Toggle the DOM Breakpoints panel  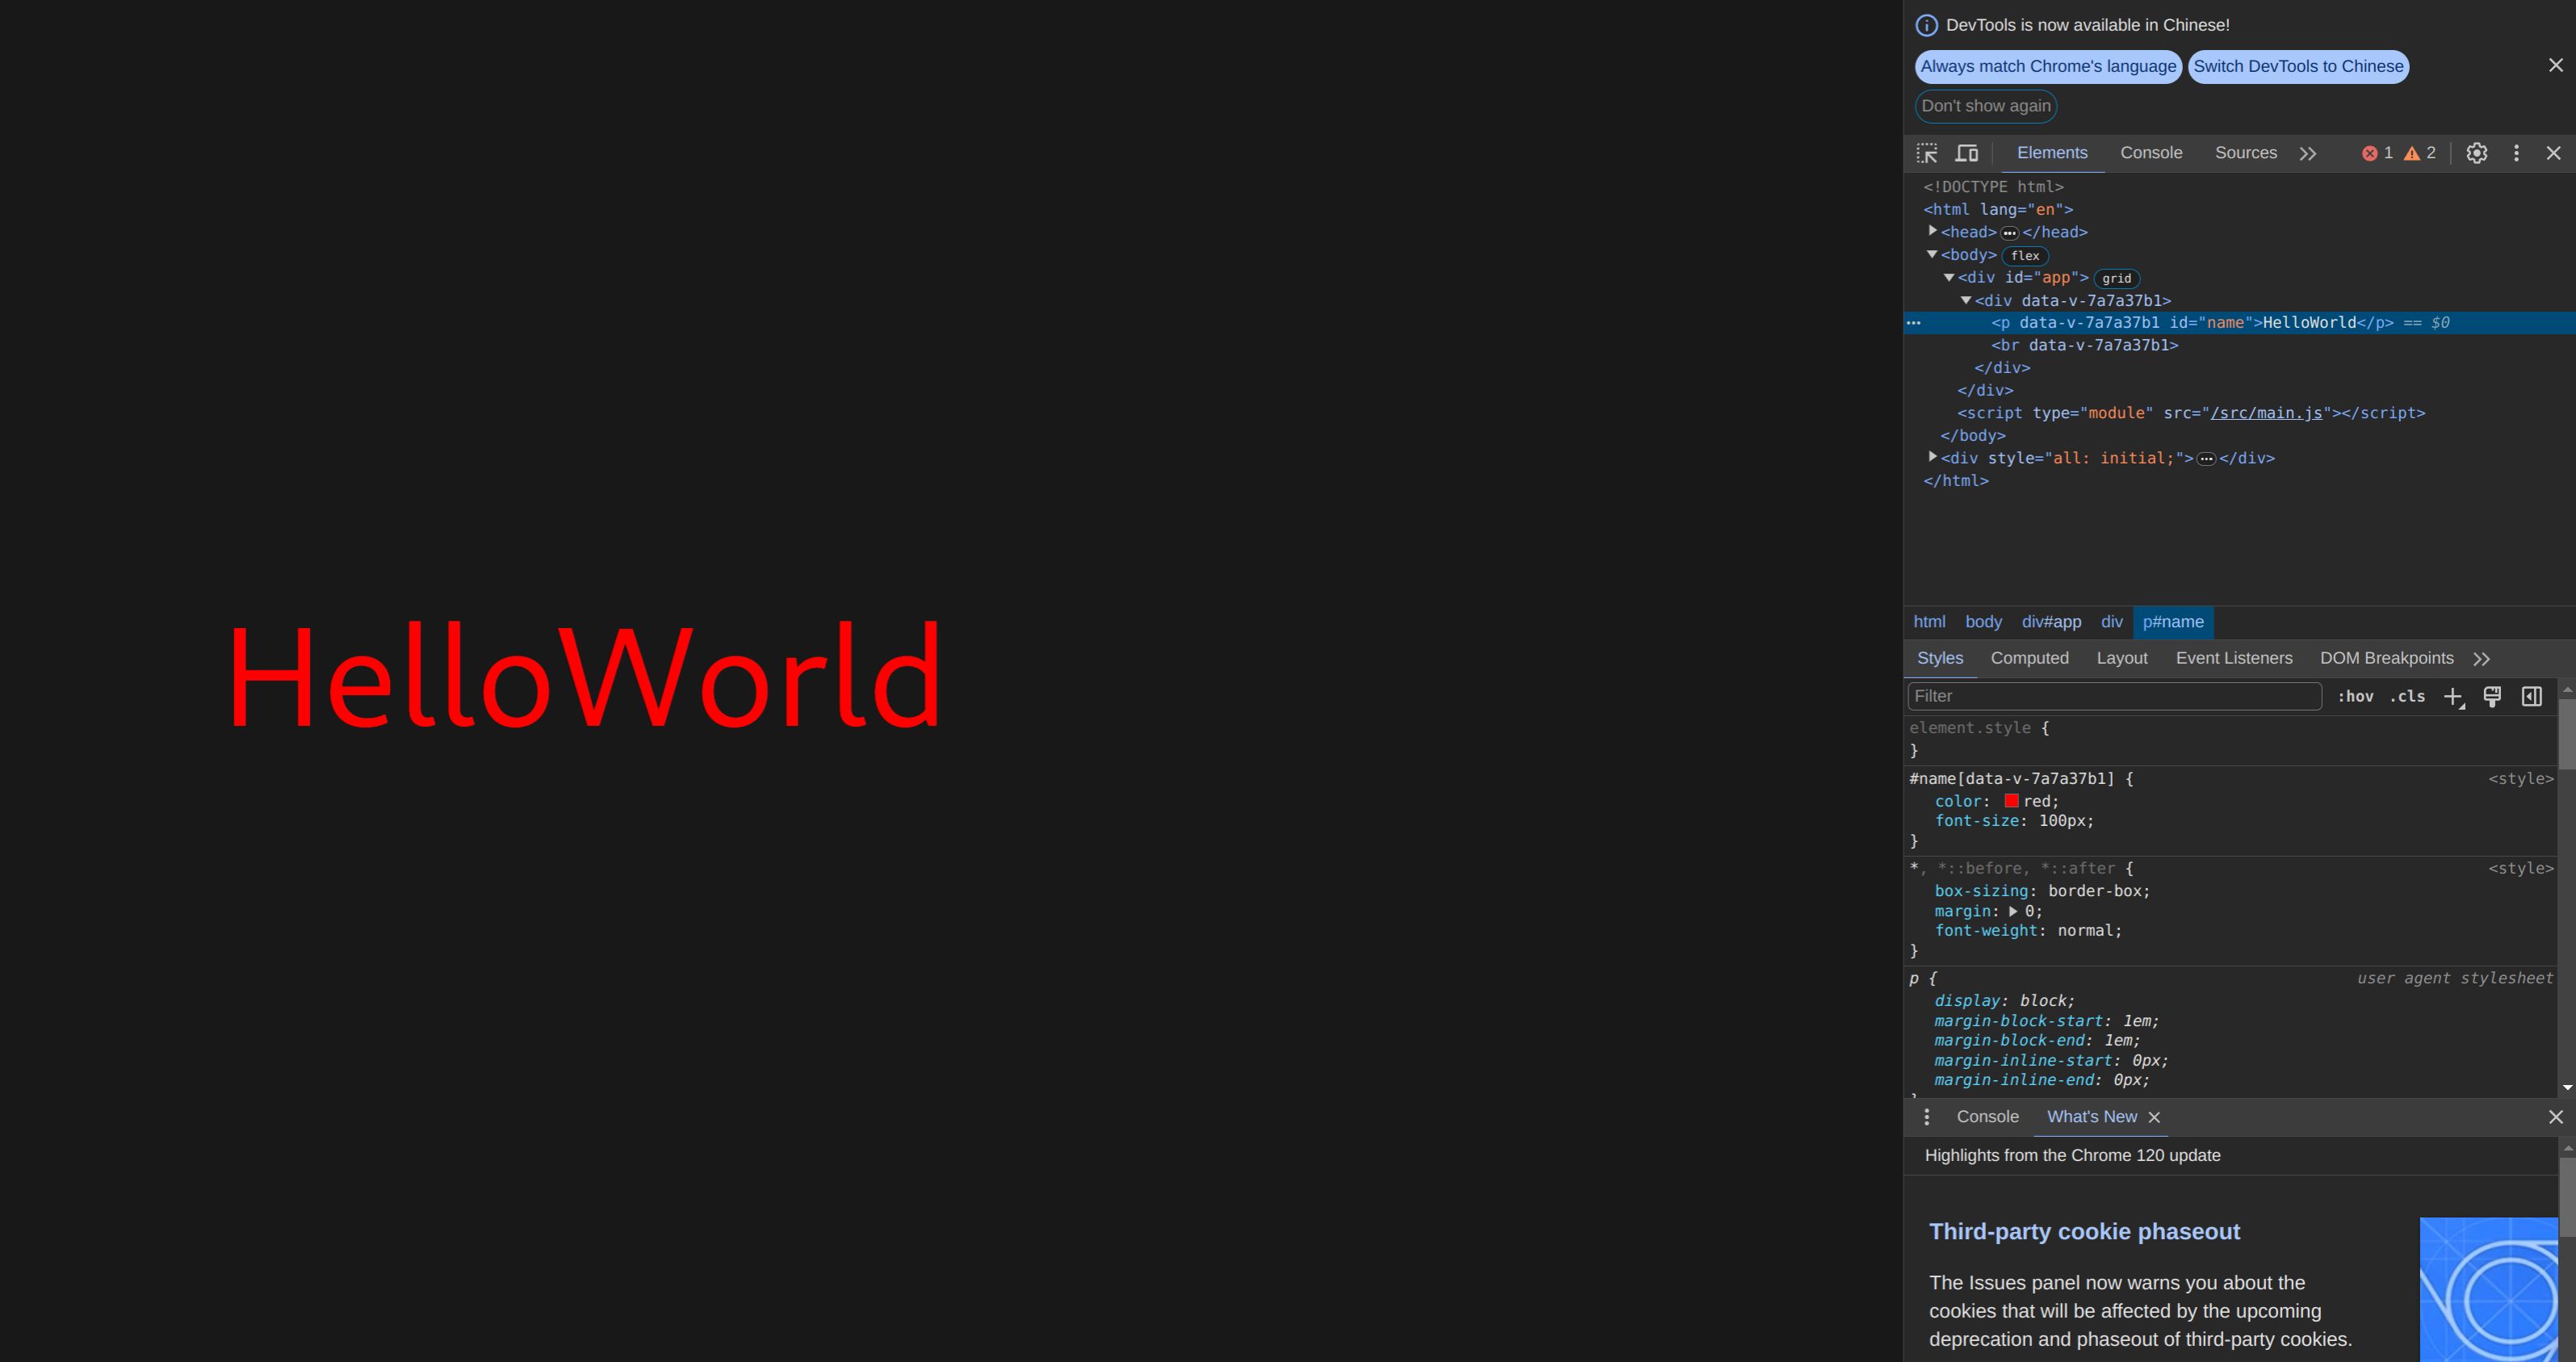(2385, 658)
